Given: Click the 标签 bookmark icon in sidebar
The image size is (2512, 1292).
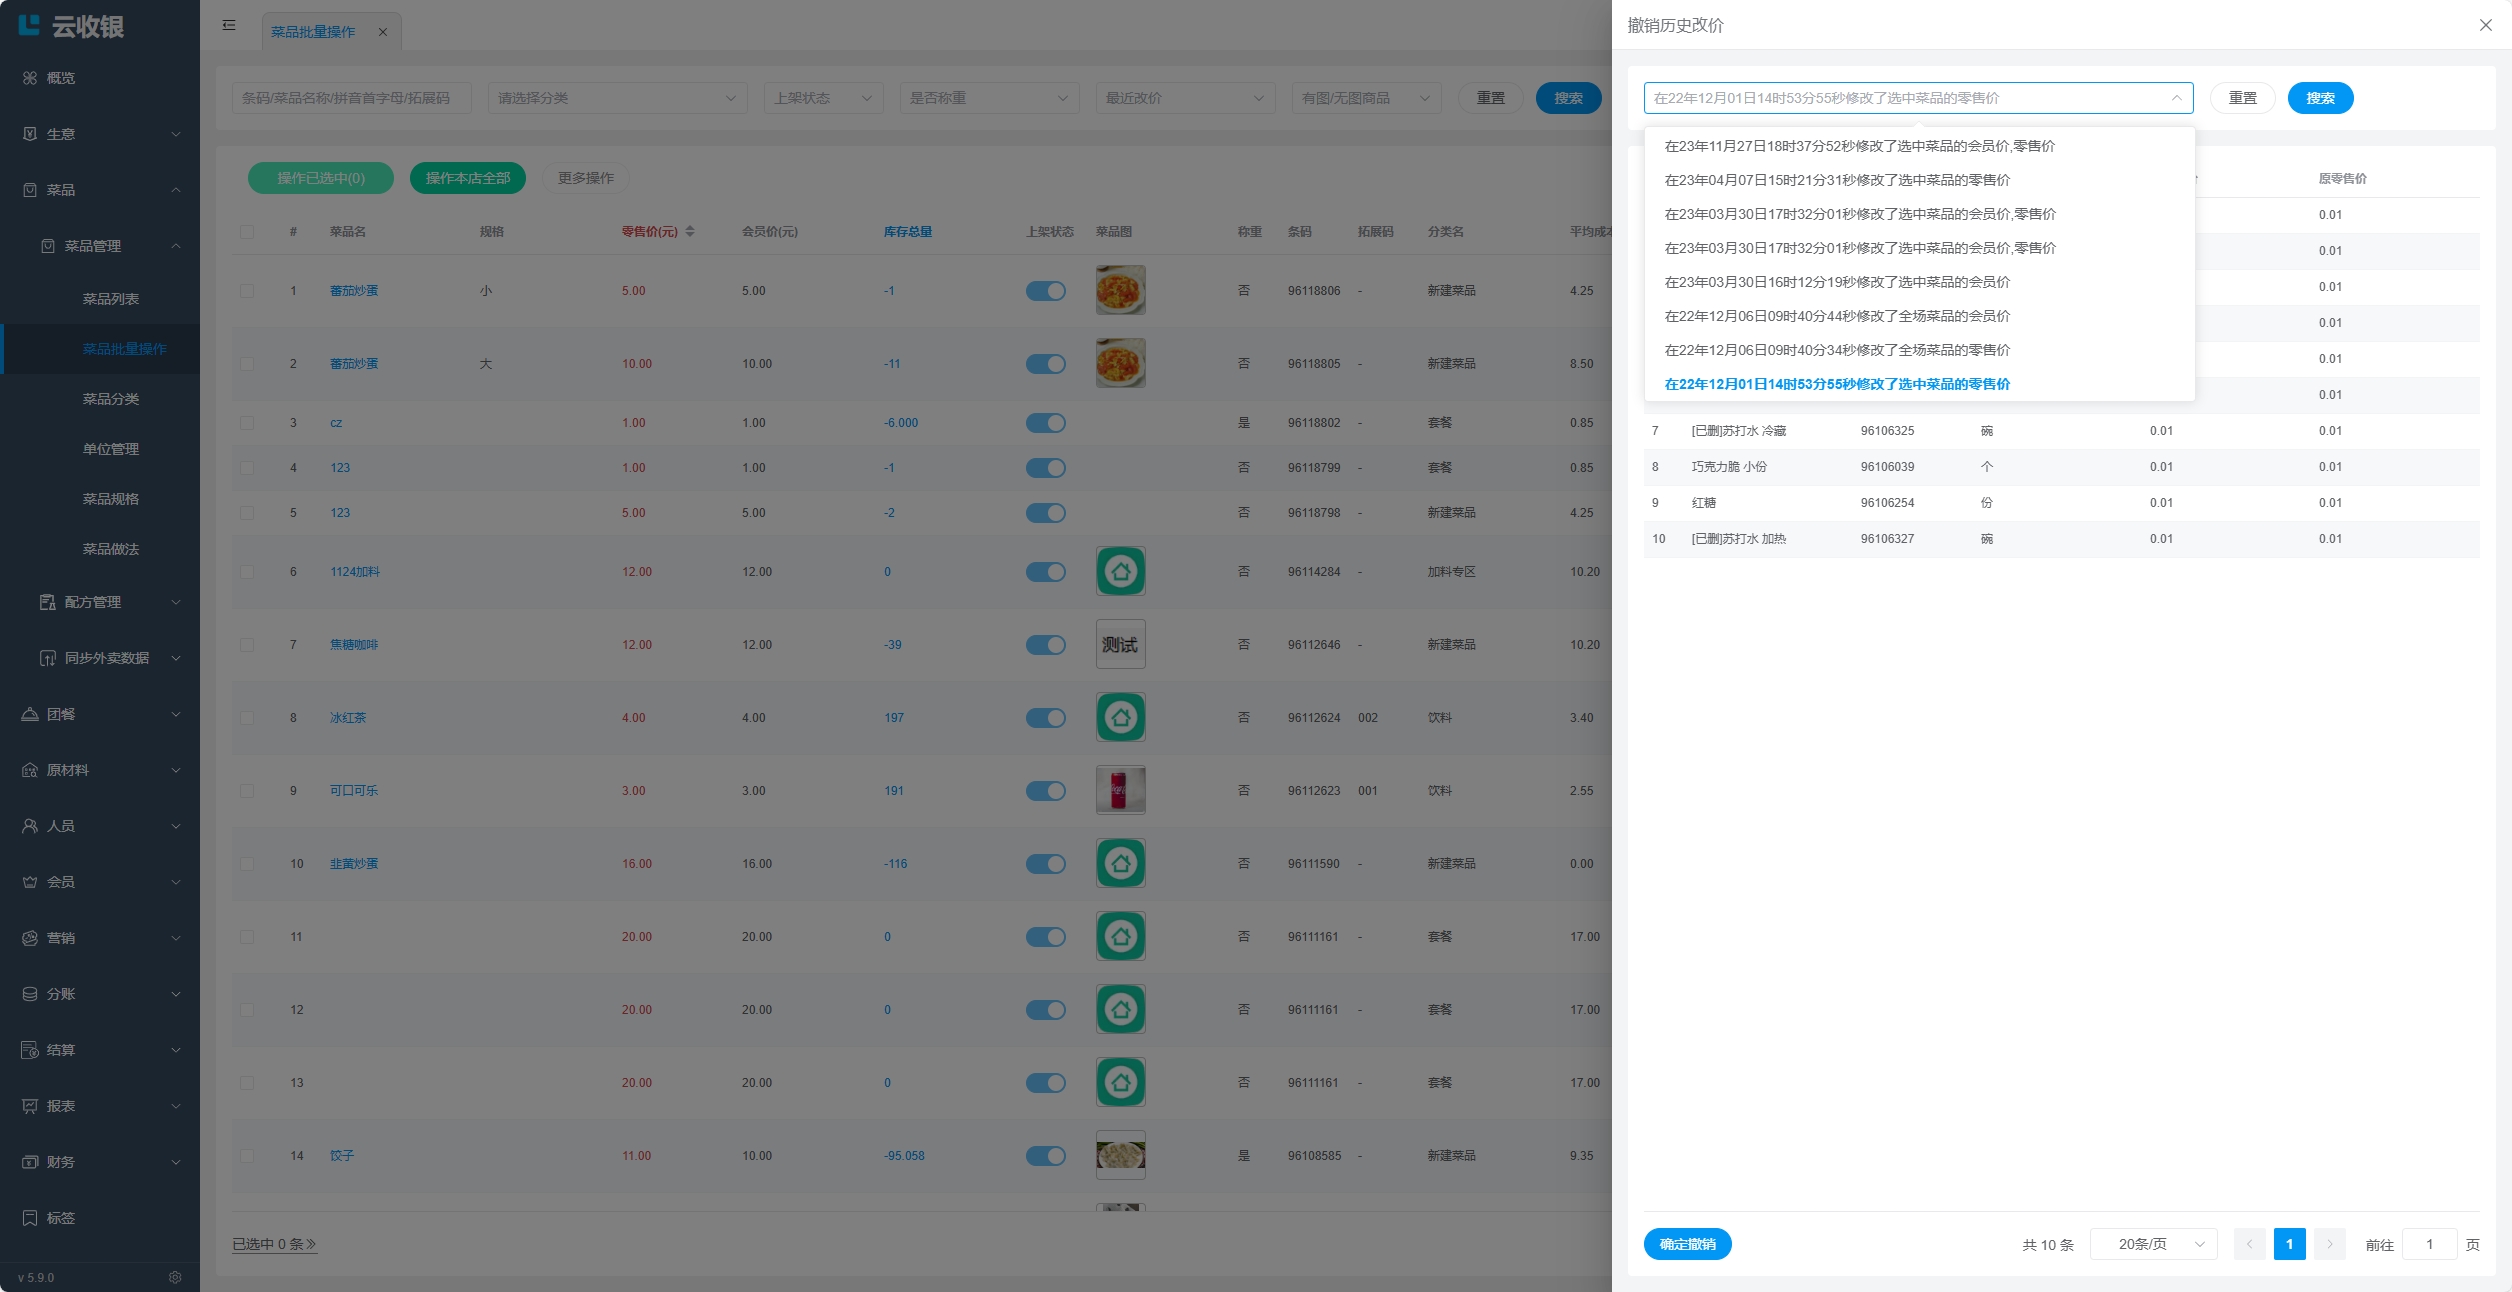Looking at the screenshot, I should coord(30,1218).
